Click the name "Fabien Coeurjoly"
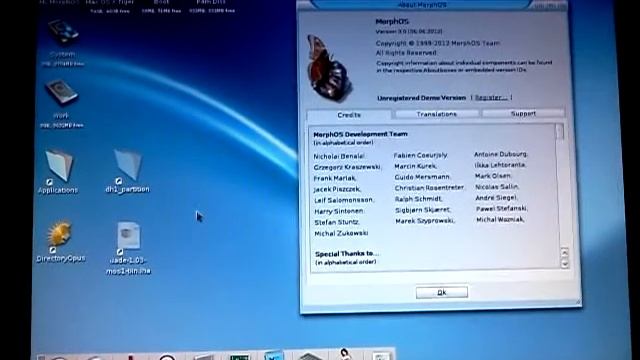 421,155
